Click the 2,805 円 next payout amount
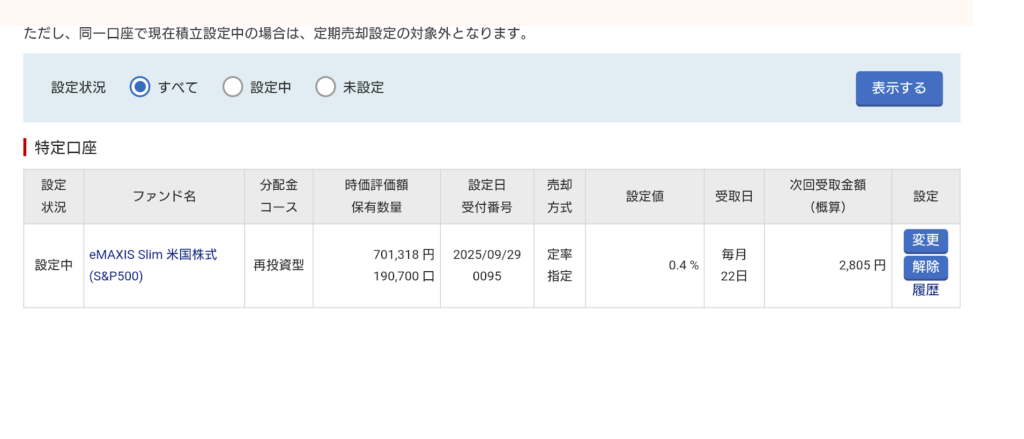Image resolution: width=1024 pixels, height=439 pixels. coord(862,266)
